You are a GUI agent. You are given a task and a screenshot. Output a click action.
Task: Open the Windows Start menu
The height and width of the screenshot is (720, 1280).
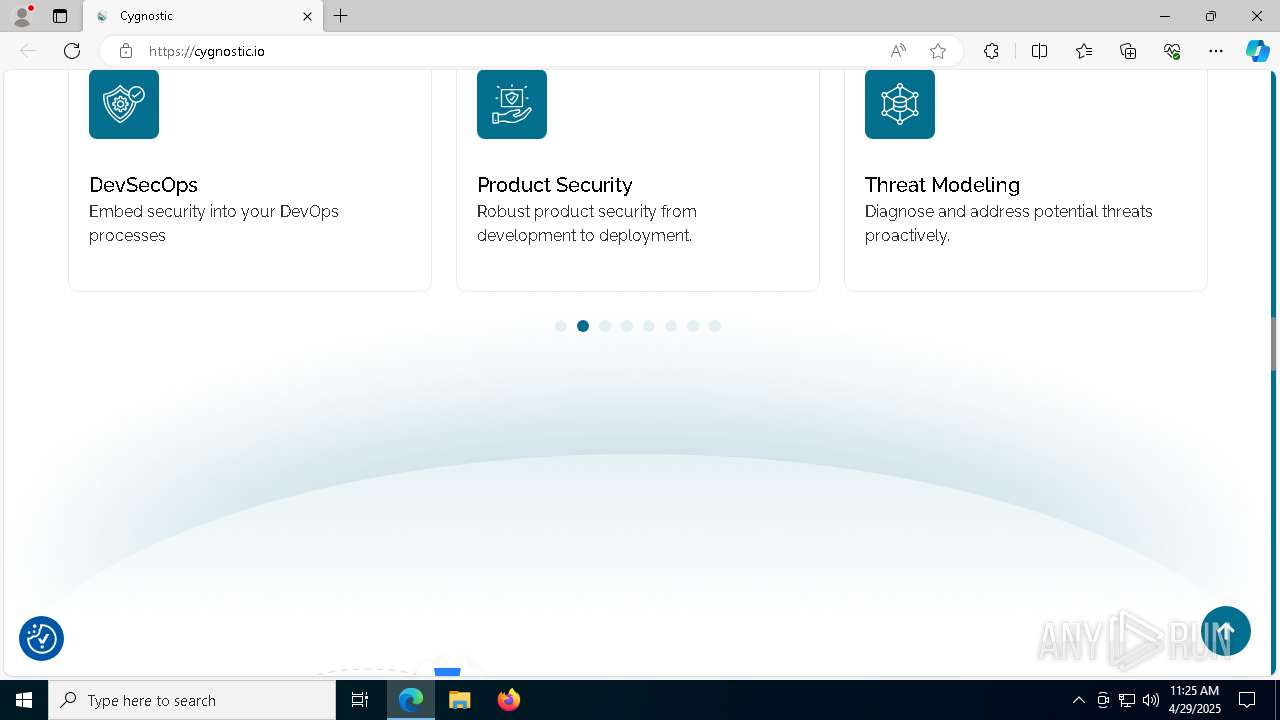point(24,700)
